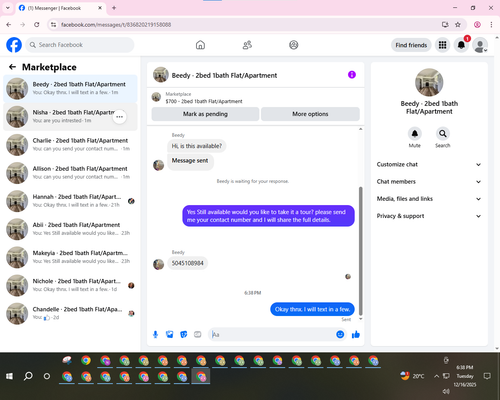
Task: Go back in browser history
Action: tap(9, 24)
